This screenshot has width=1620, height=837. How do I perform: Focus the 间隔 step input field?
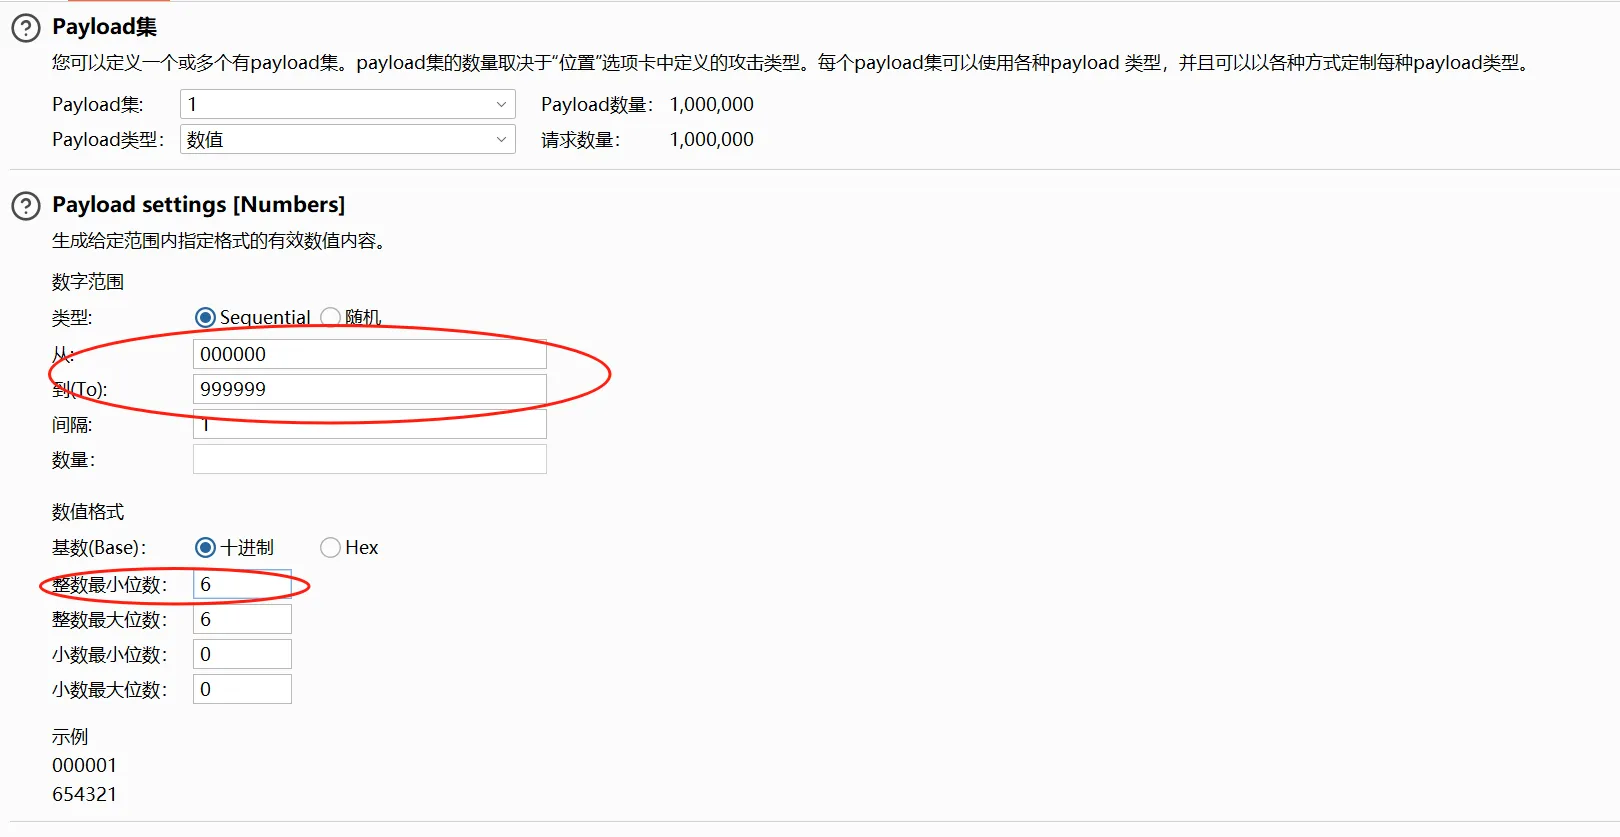(369, 425)
